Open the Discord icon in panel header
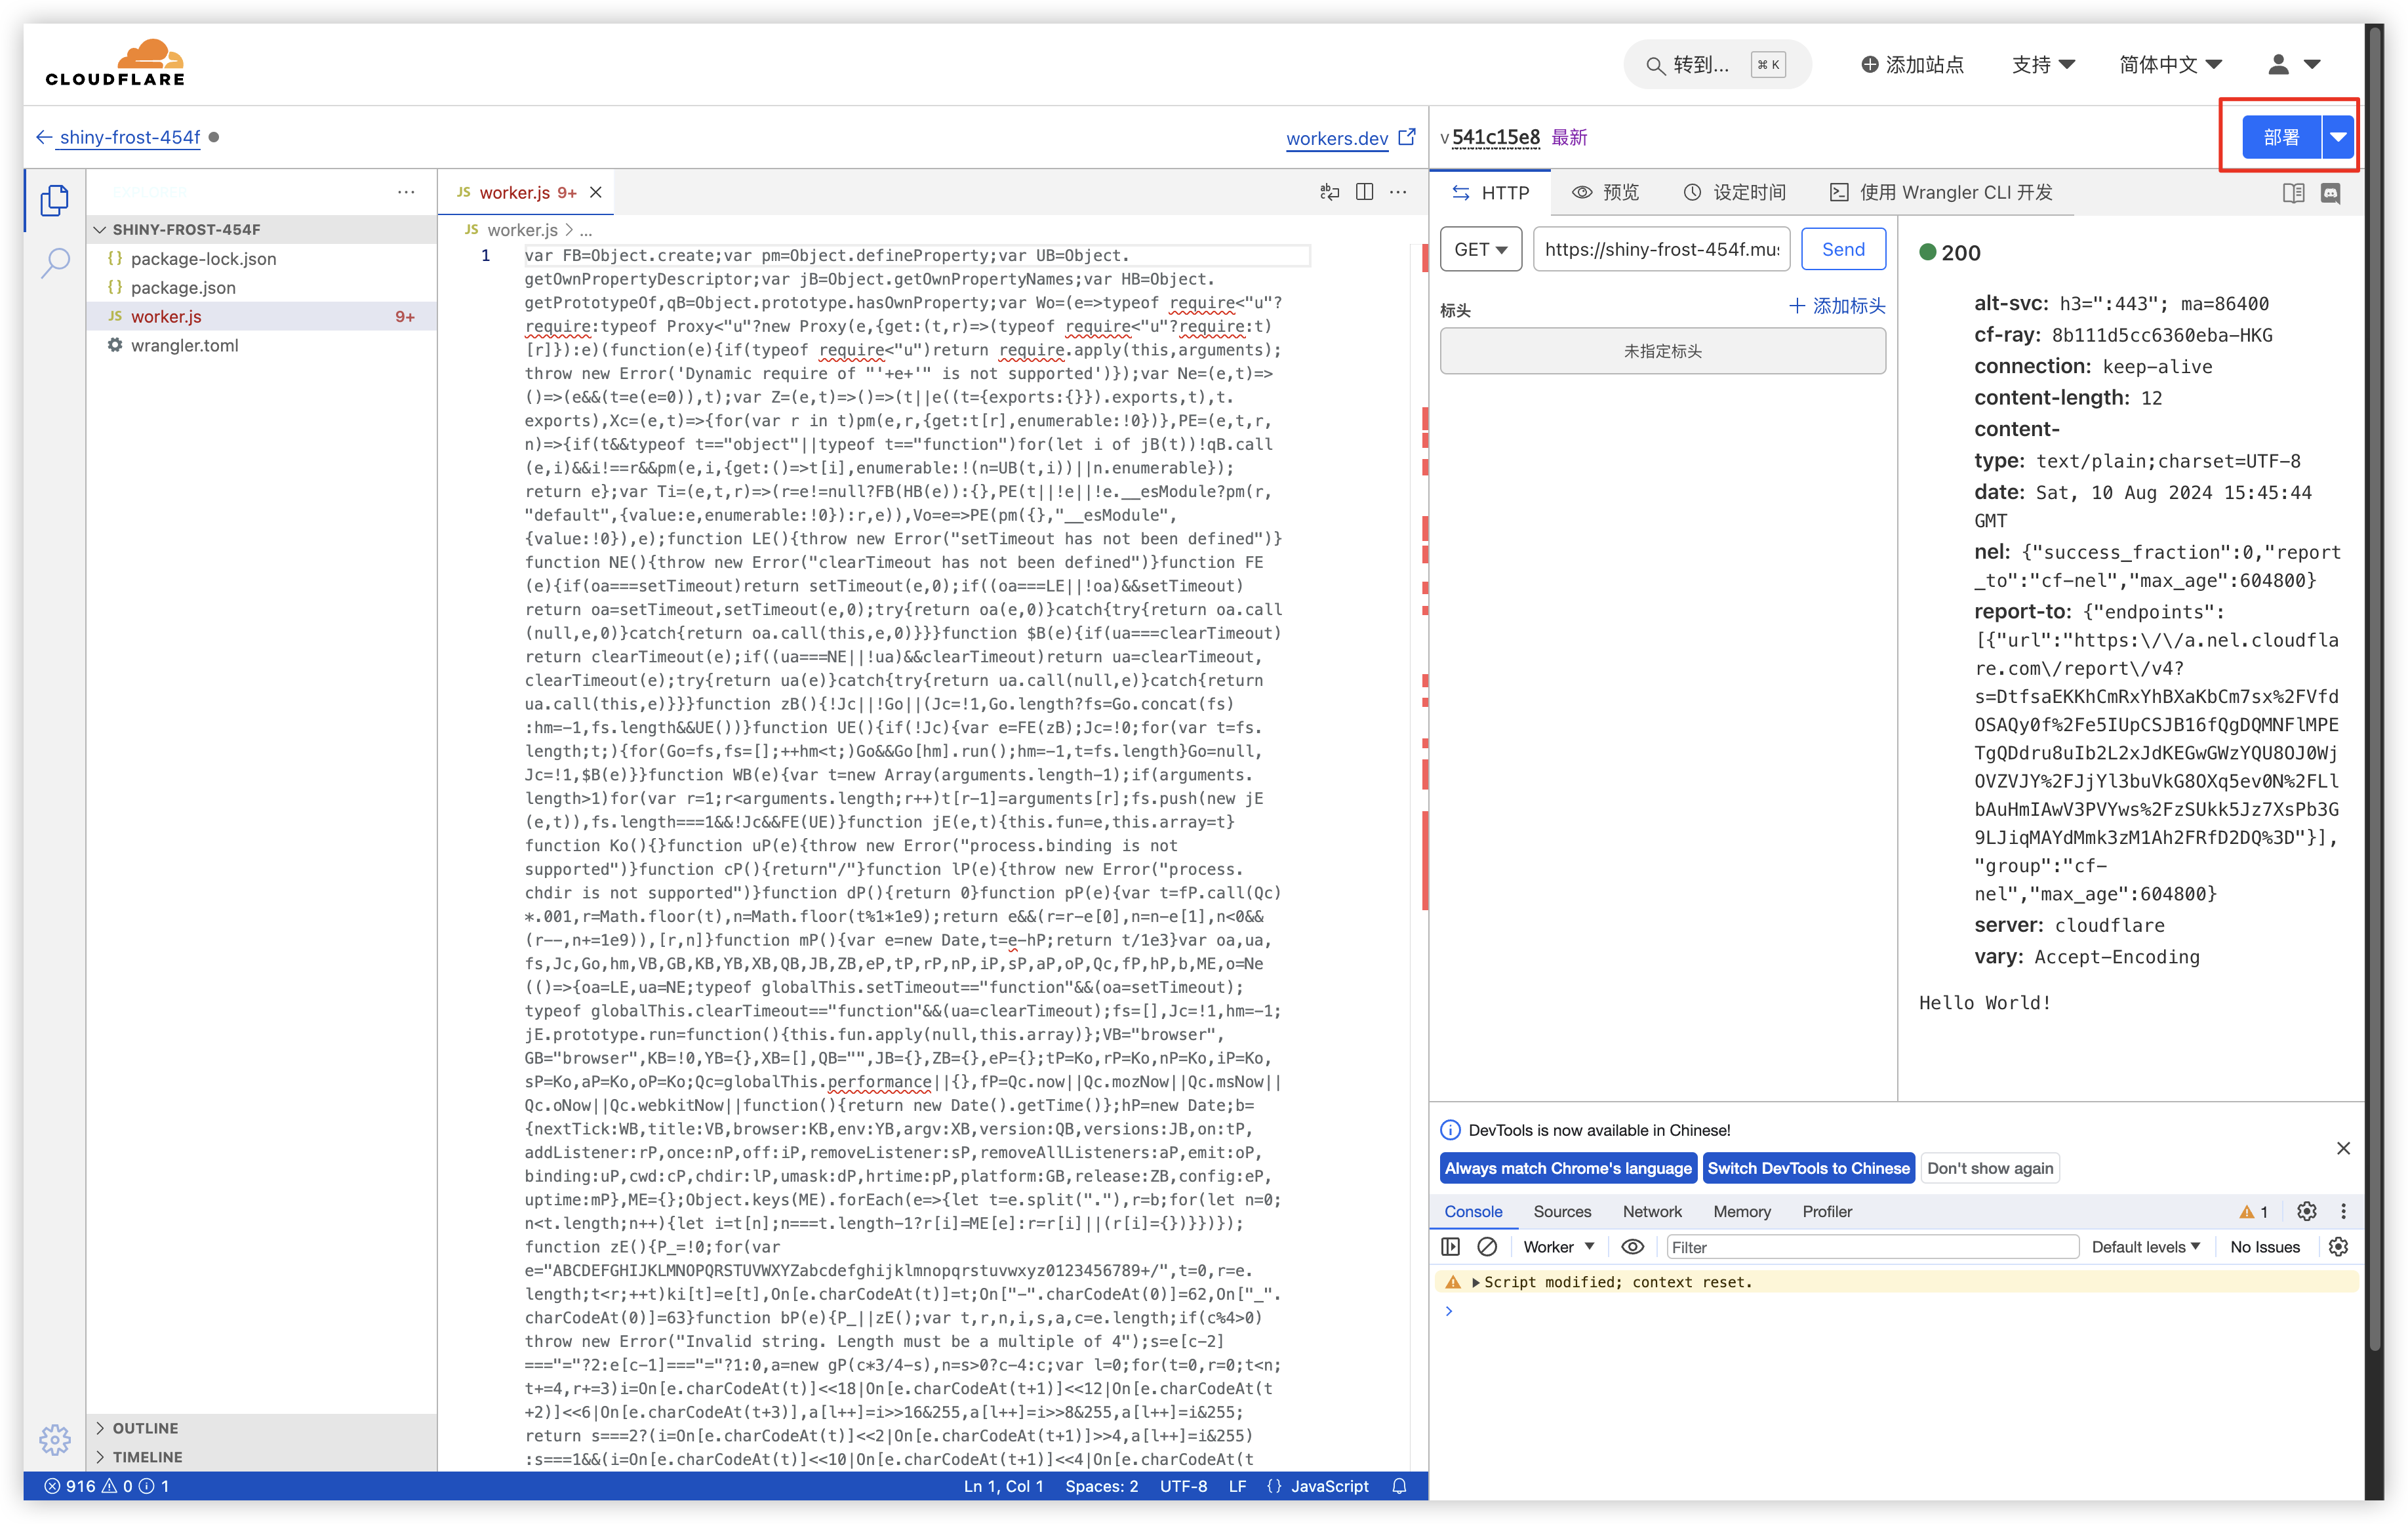Viewport: 2408px width, 1524px height. (x=2330, y=193)
